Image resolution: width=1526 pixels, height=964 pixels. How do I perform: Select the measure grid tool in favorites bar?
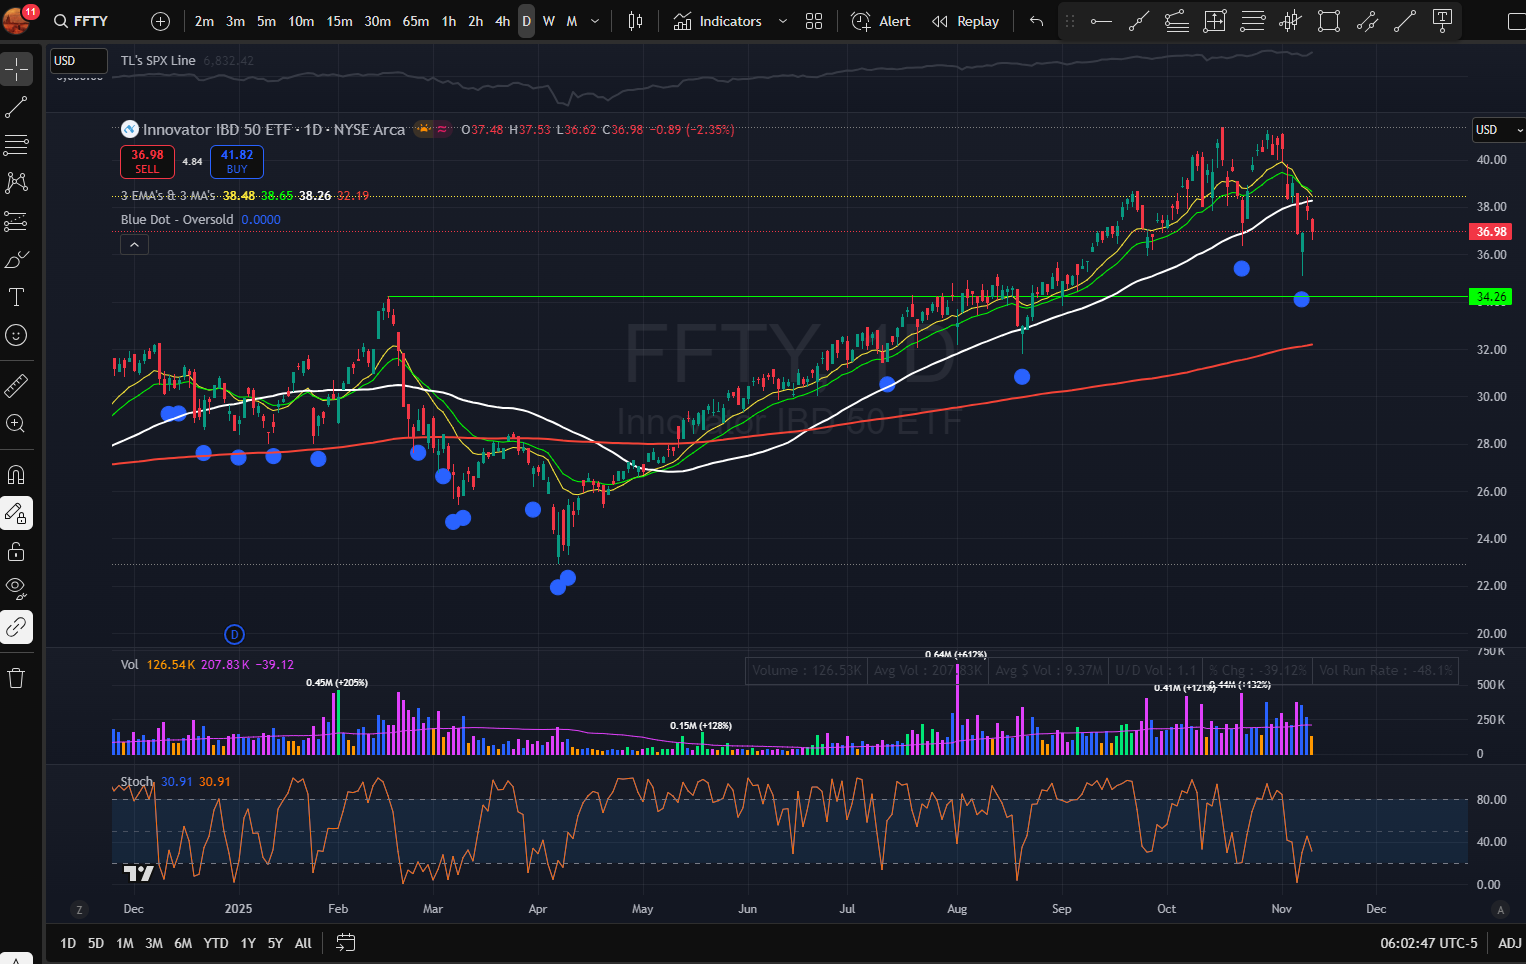click(x=1215, y=21)
